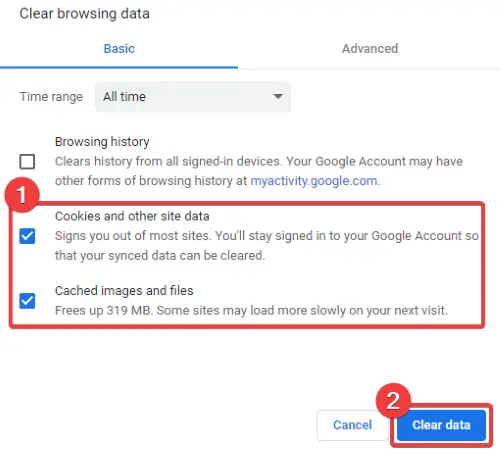Open the Advanced tab
Viewport: 500px width, 455px height.
click(370, 49)
